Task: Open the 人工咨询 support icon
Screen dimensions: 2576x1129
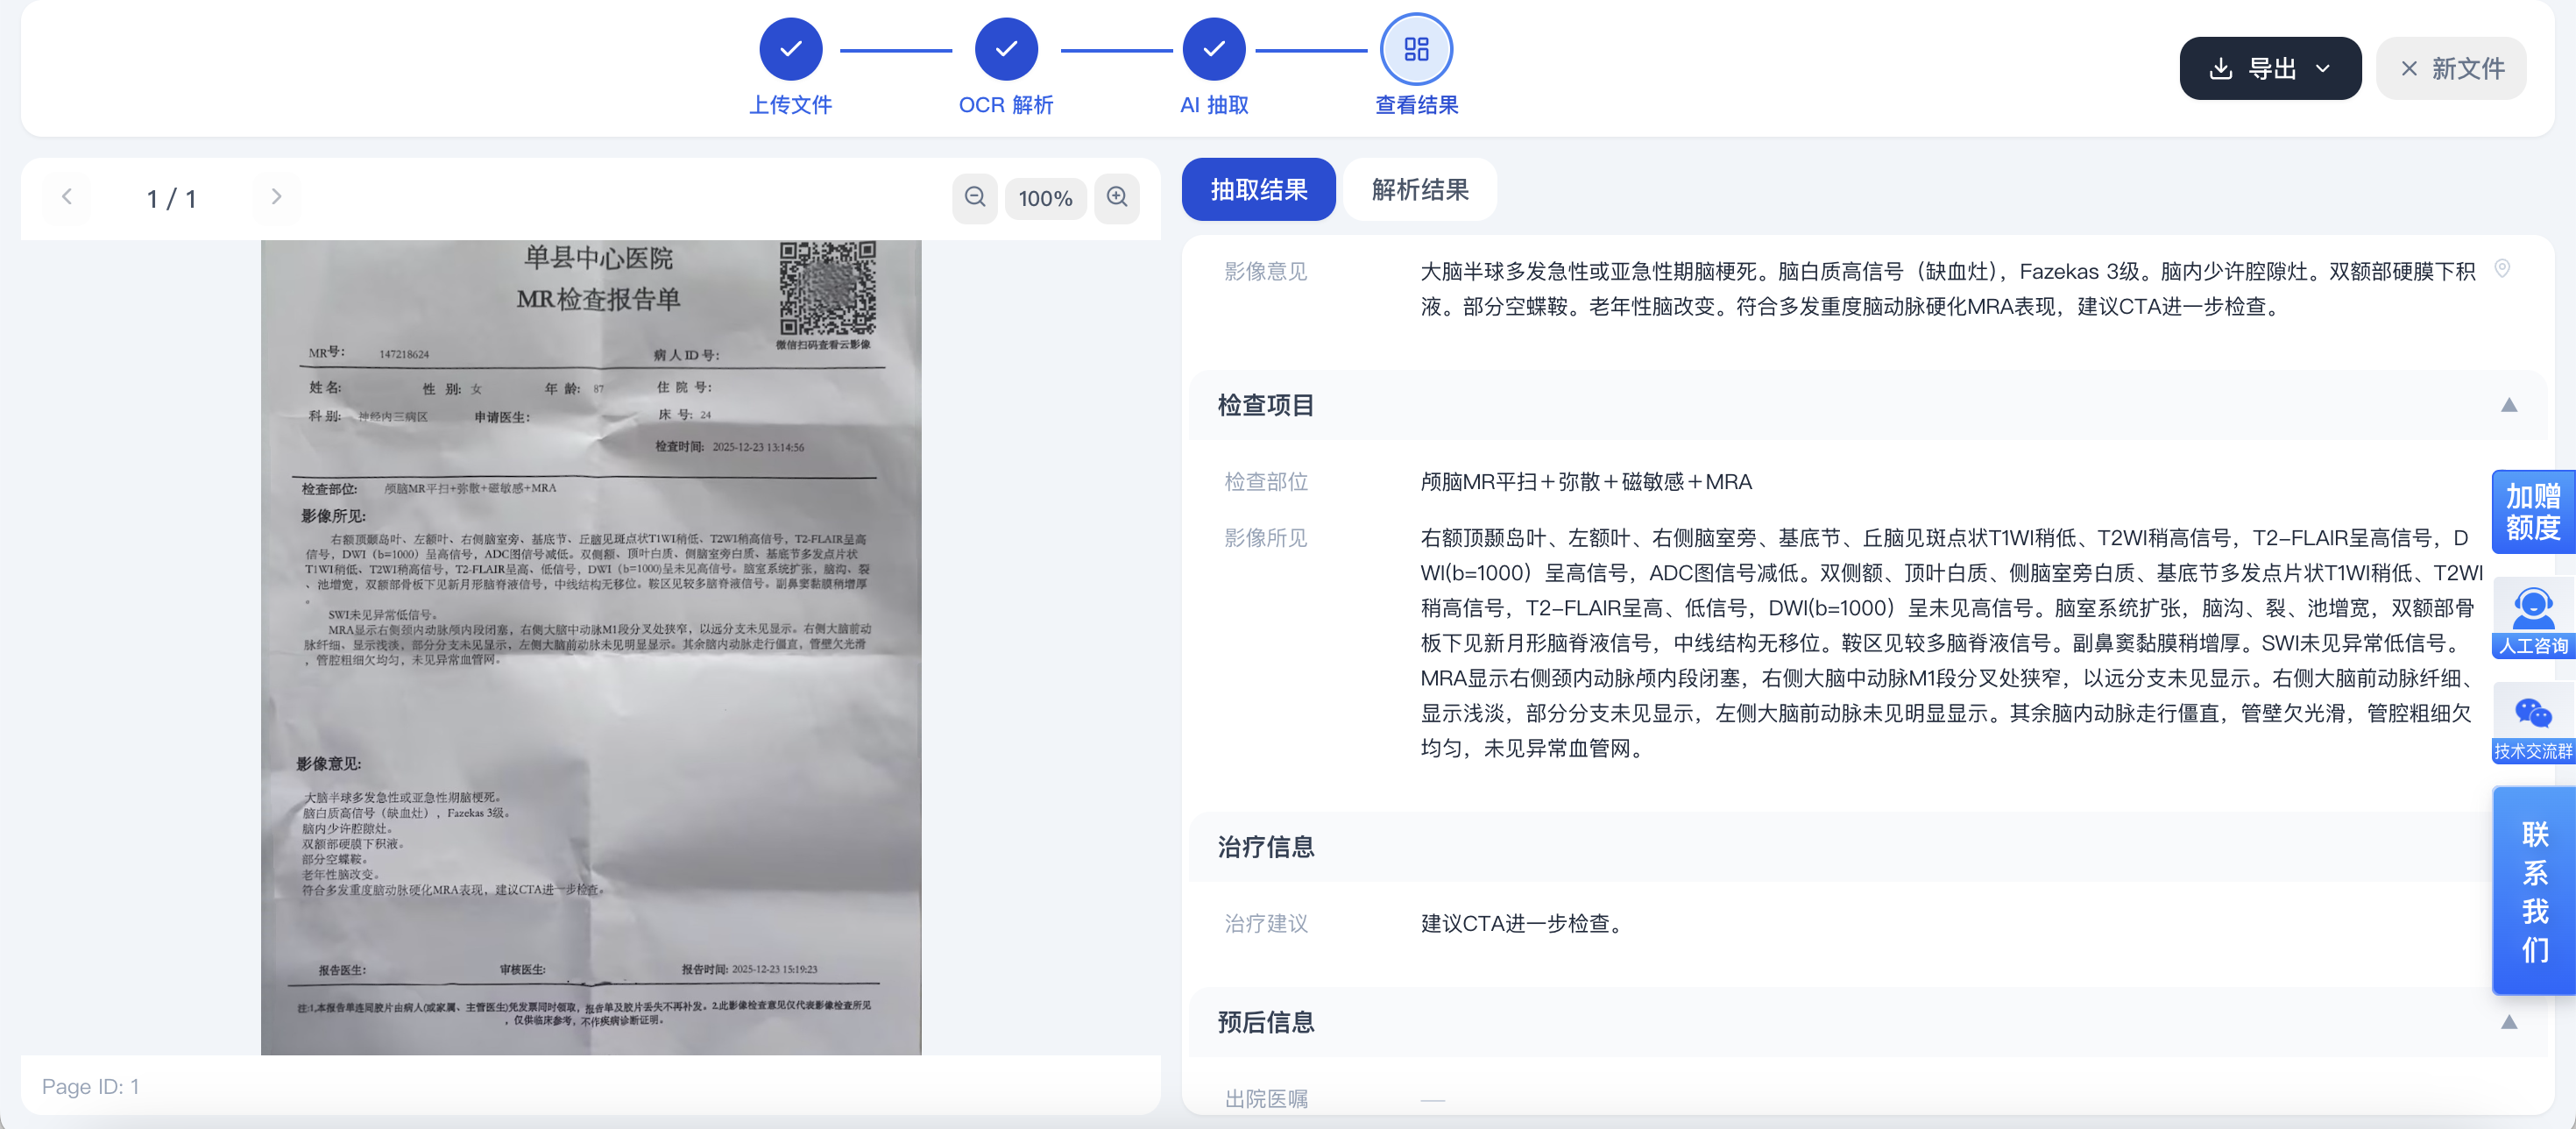Action: (x=2533, y=618)
